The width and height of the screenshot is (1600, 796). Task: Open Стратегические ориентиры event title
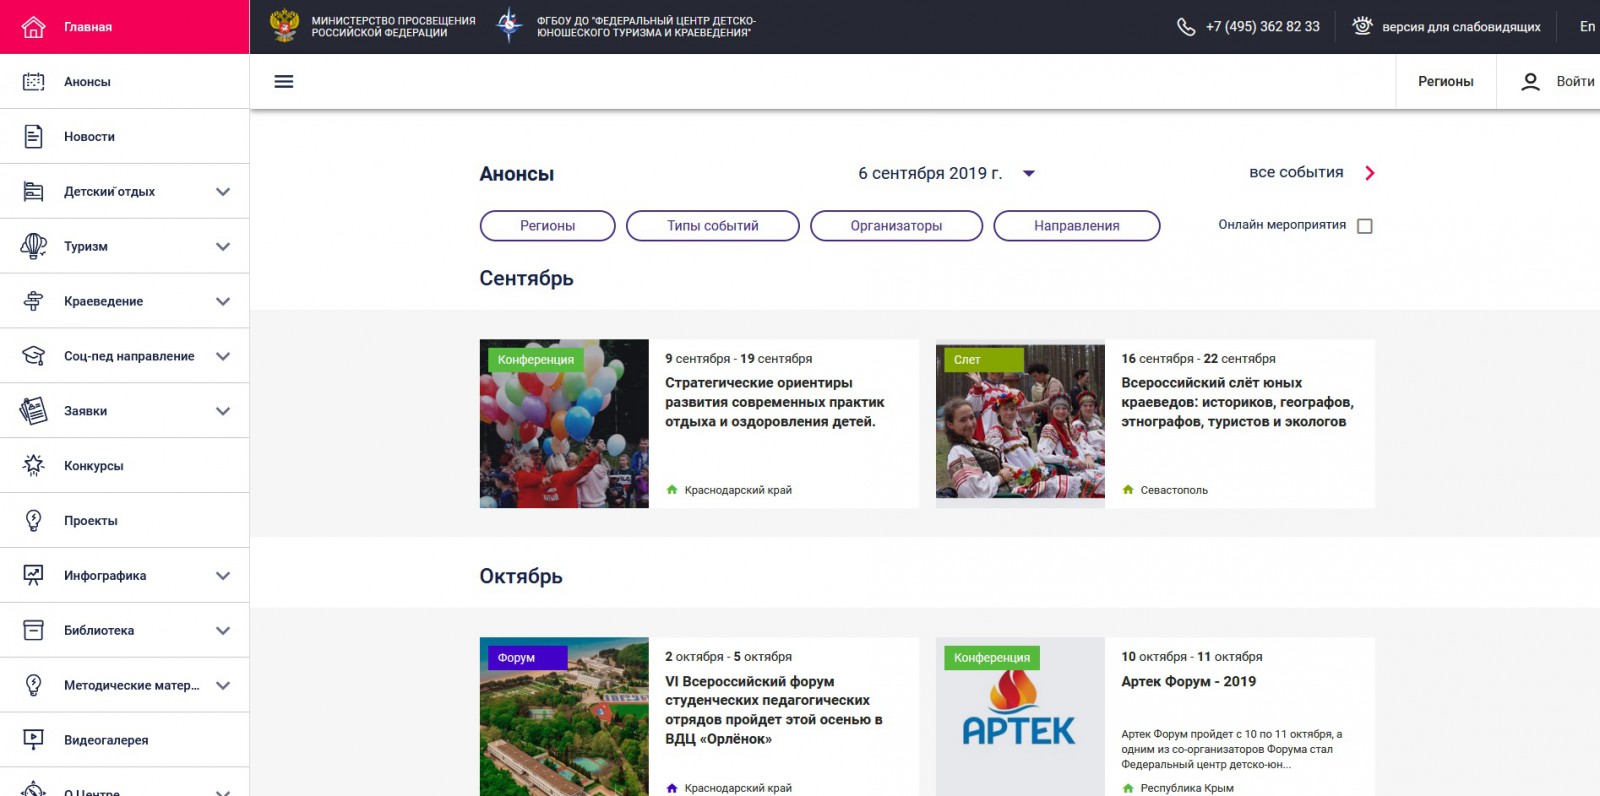[775, 402]
